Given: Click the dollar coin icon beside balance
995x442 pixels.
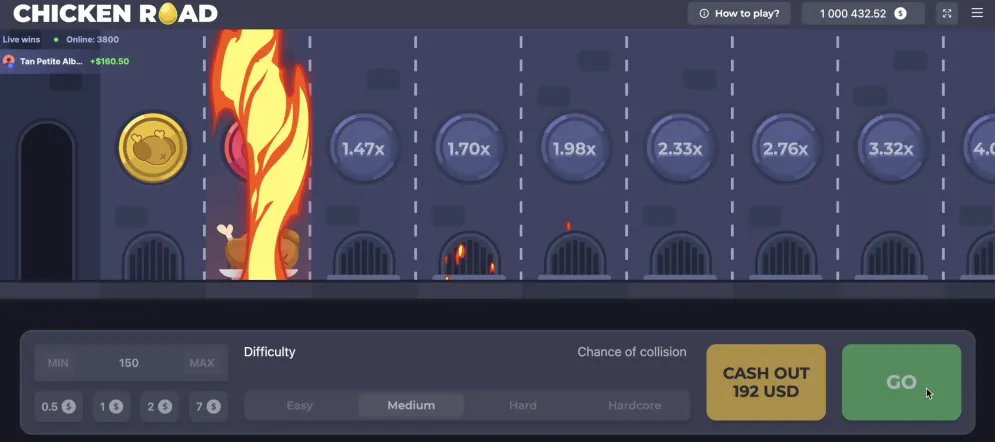Looking at the screenshot, I should [x=900, y=13].
